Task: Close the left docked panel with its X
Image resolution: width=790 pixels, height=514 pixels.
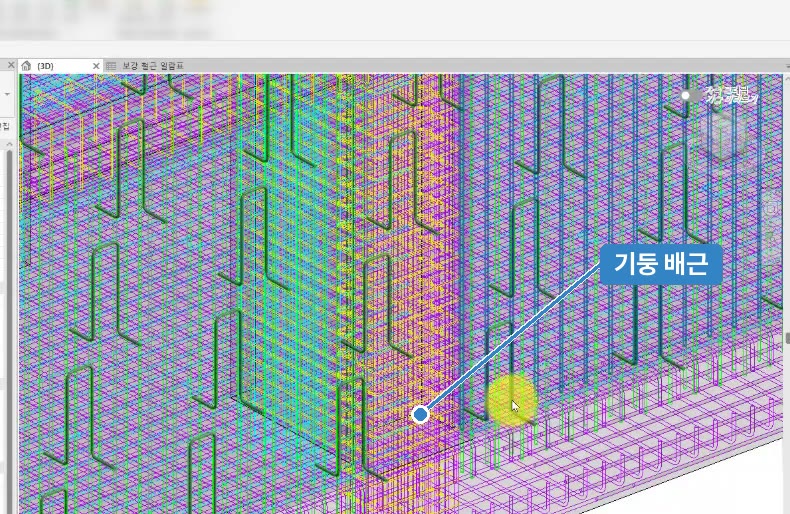Action: (x=11, y=65)
